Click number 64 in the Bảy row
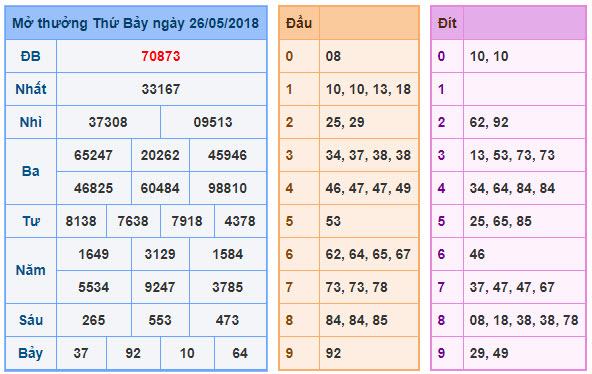Screen dimensions: 592x374 tap(240, 353)
